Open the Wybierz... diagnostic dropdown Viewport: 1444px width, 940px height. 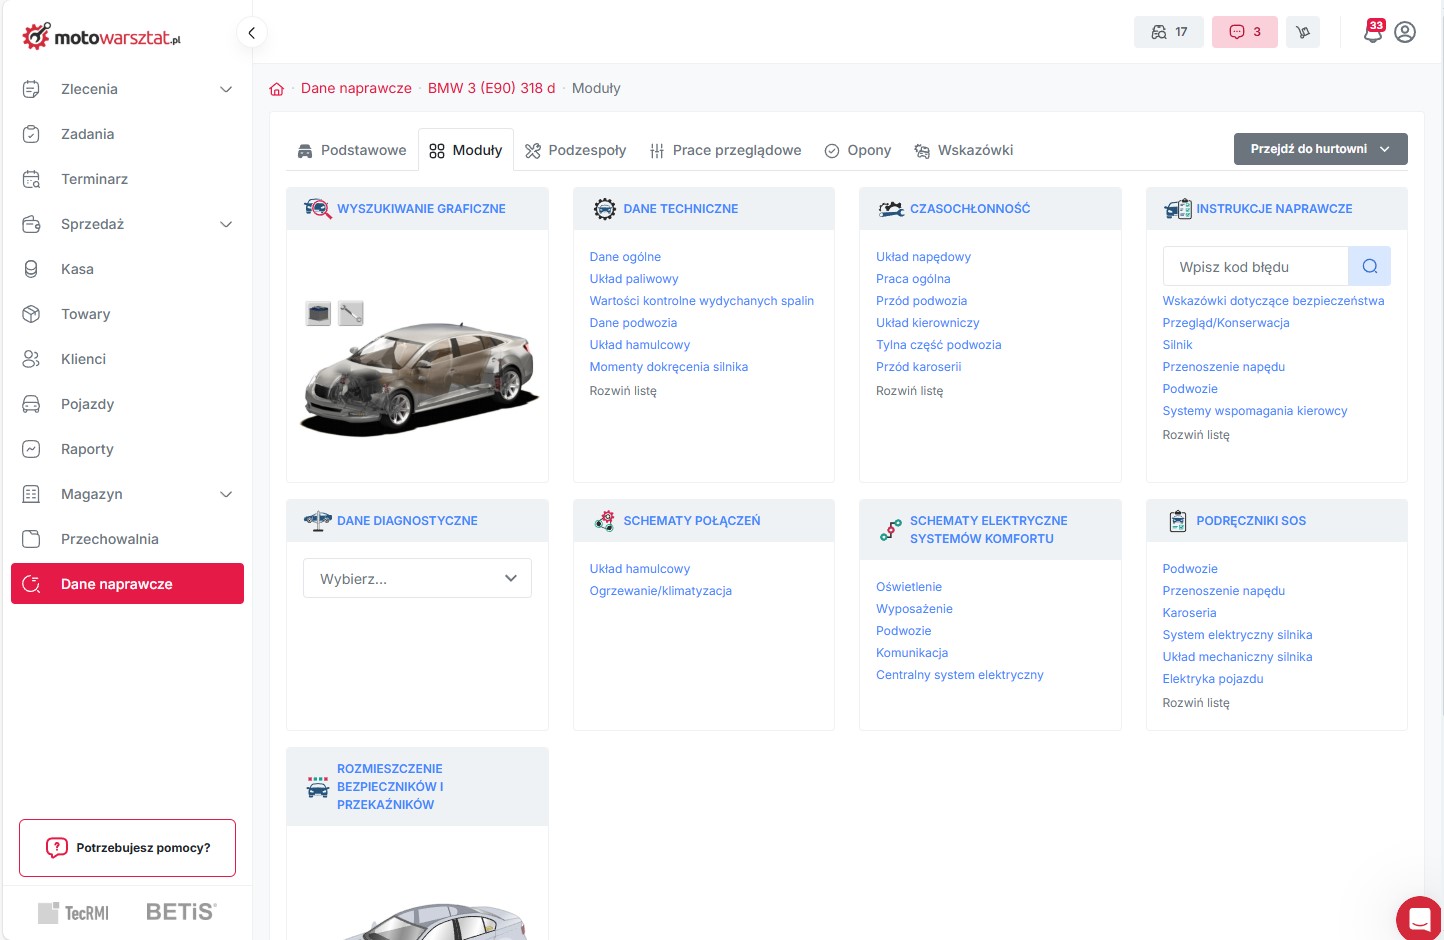(x=417, y=578)
